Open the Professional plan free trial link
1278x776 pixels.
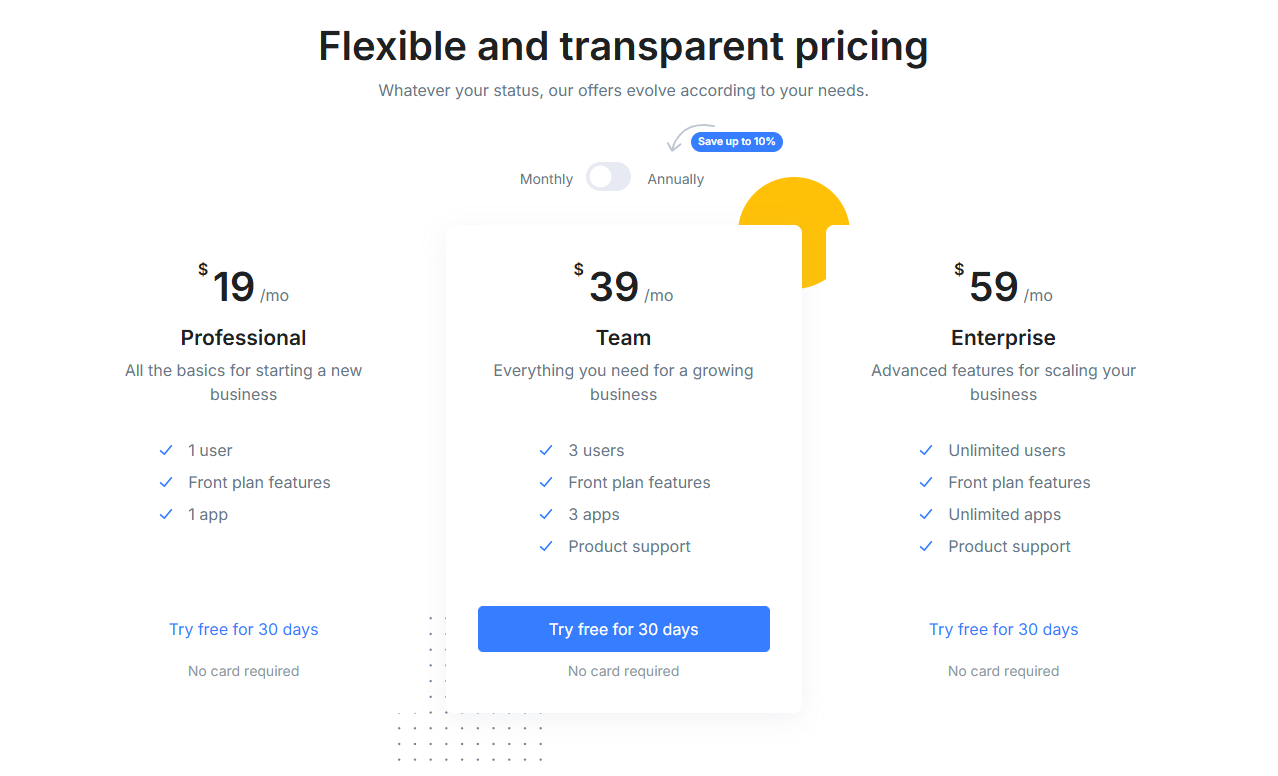point(243,629)
